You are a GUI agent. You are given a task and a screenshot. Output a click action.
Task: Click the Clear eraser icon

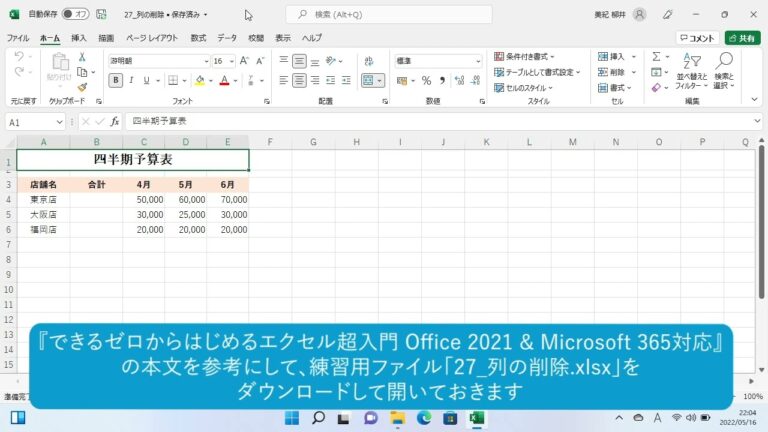pos(656,88)
